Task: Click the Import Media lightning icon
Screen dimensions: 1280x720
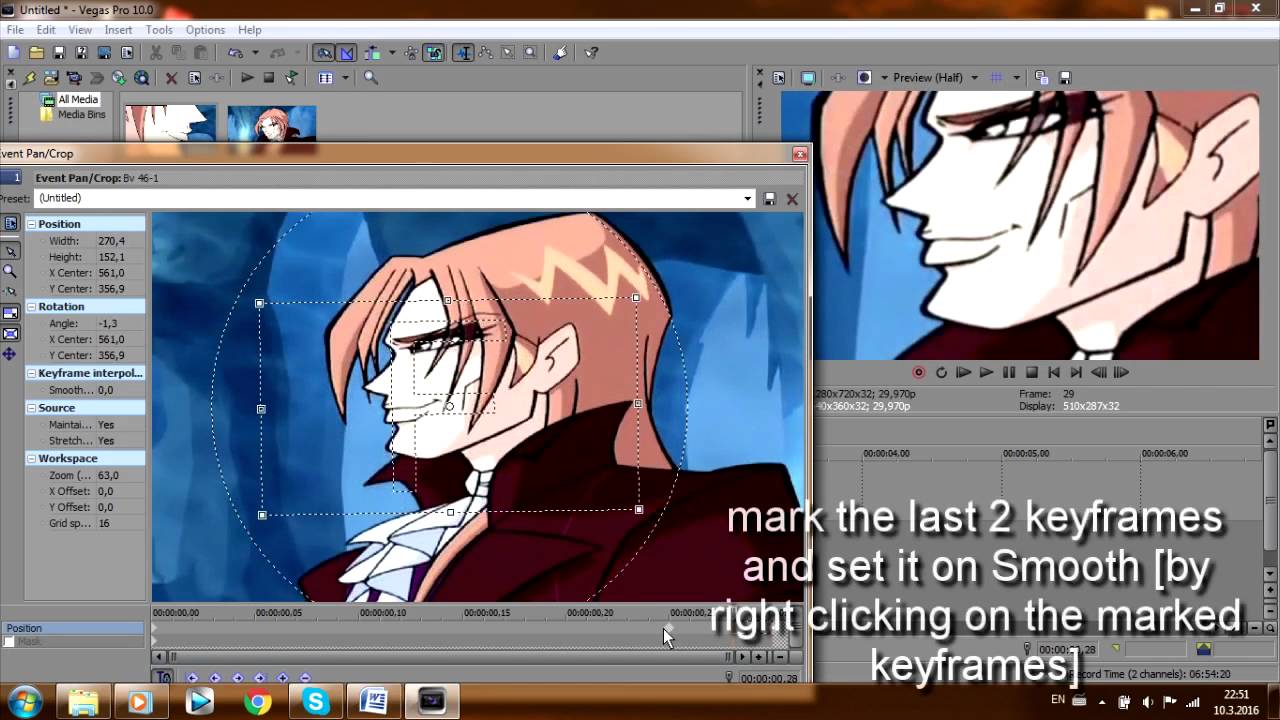Action: pos(30,77)
